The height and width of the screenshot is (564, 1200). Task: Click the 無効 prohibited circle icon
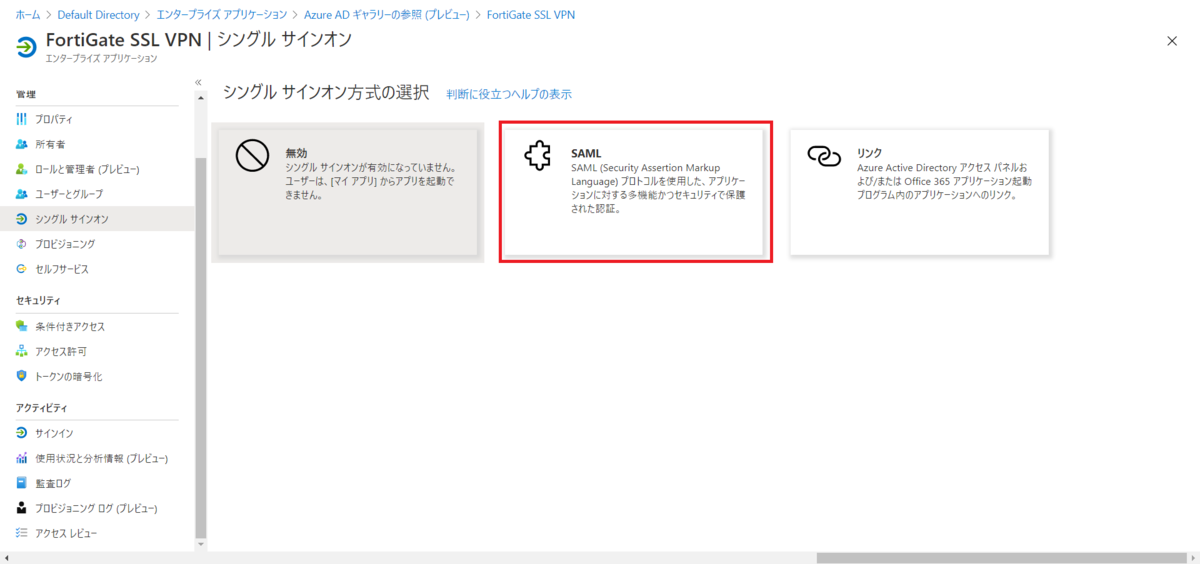[x=253, y=155]
